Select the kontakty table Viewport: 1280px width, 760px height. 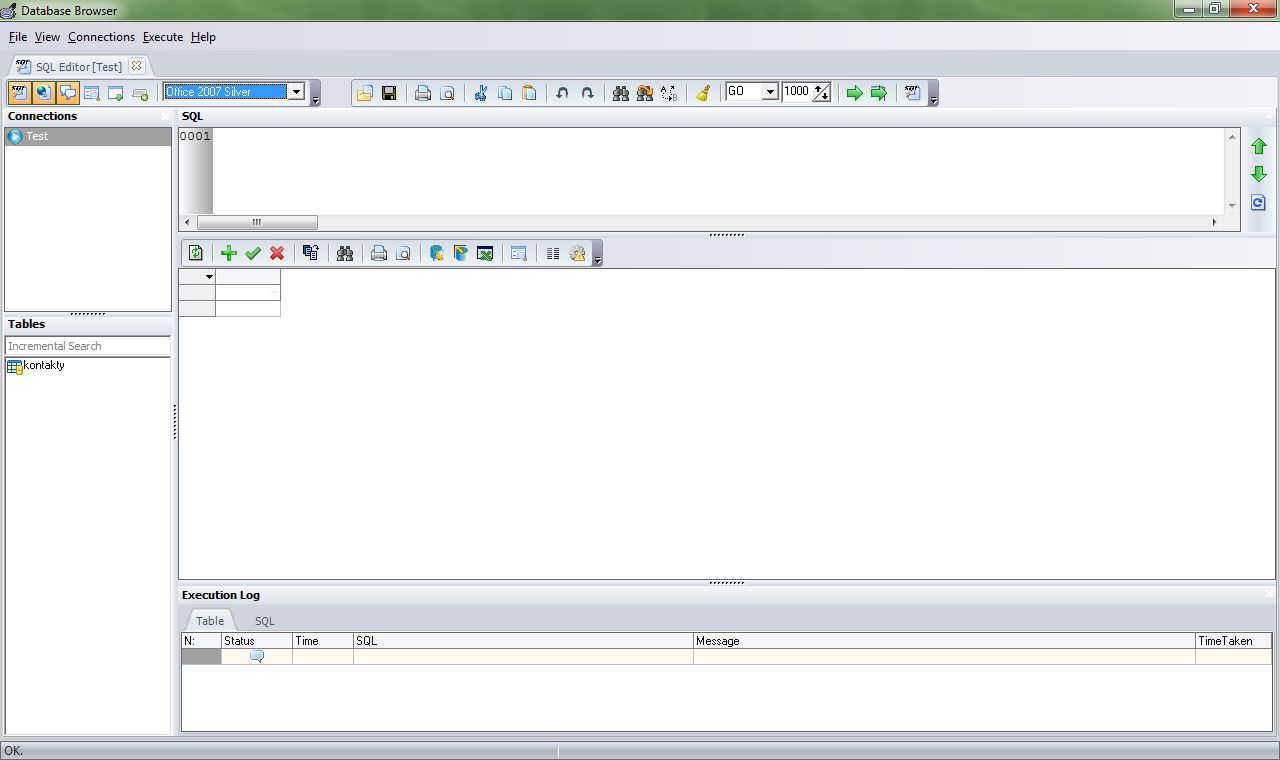pyautogui.click(x=42, y=365)
